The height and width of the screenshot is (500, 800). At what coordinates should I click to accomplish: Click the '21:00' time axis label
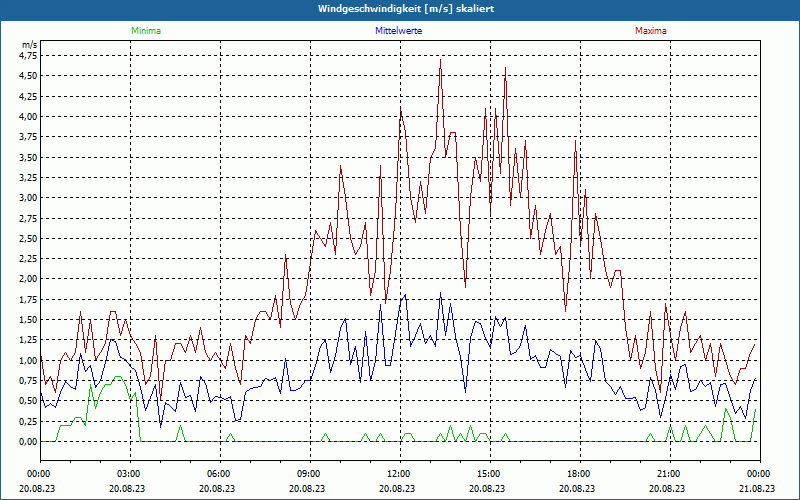click(x=670, y=474)
